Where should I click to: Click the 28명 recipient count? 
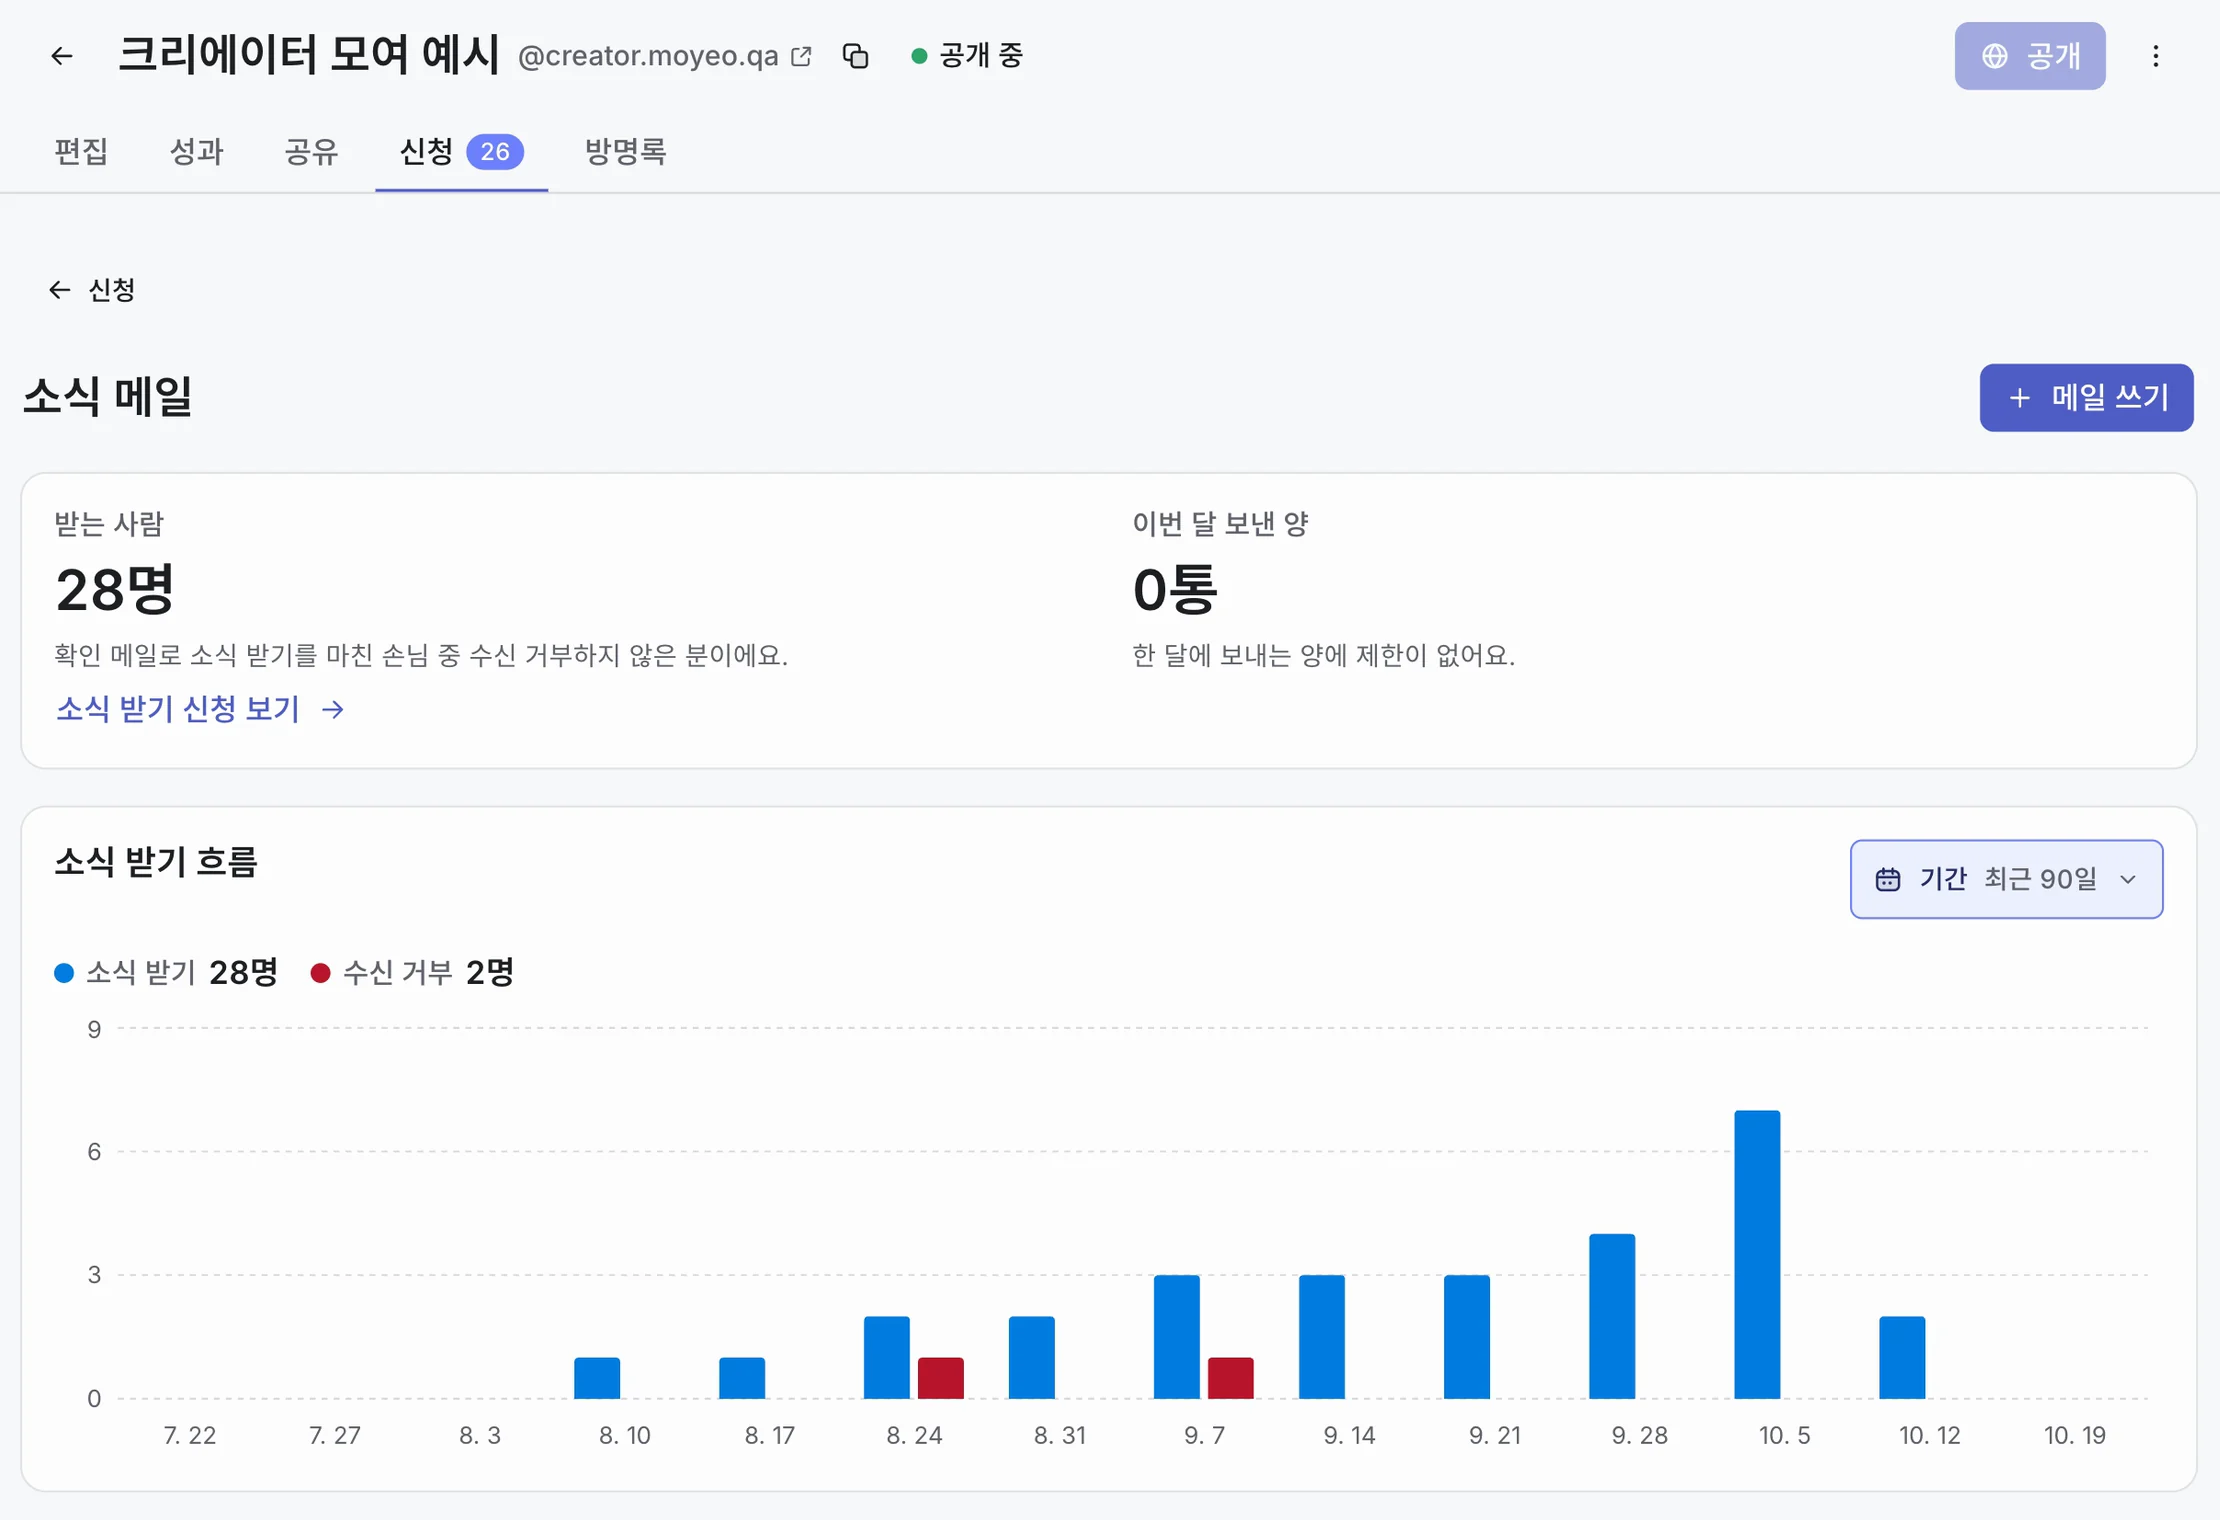click(115, 589)
